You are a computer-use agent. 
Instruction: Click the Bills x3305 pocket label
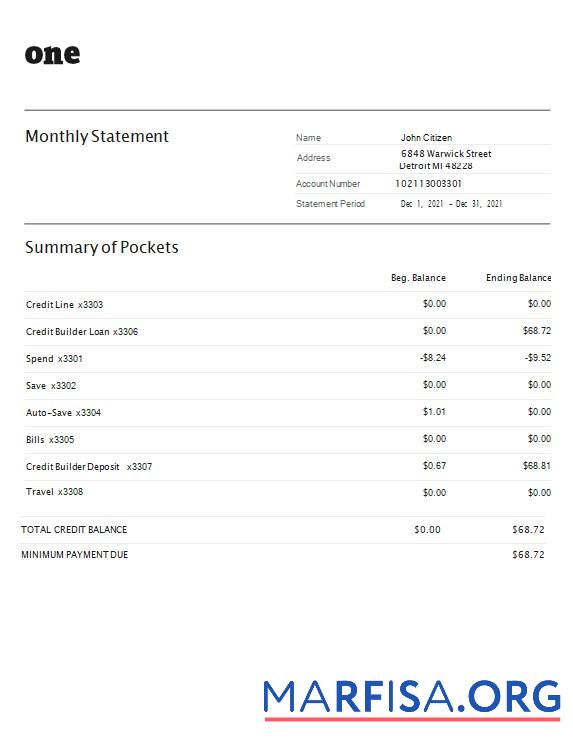tap(50, 440)
